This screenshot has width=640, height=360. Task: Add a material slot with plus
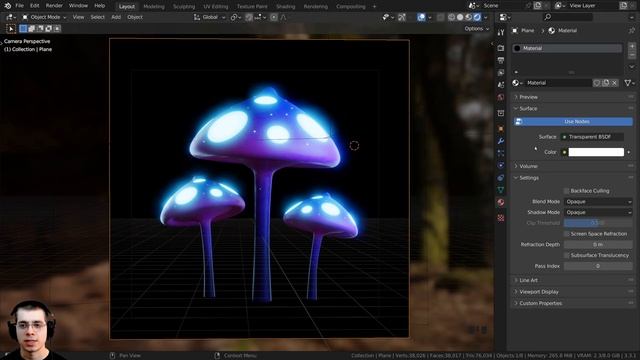click(x=632, y=47)
